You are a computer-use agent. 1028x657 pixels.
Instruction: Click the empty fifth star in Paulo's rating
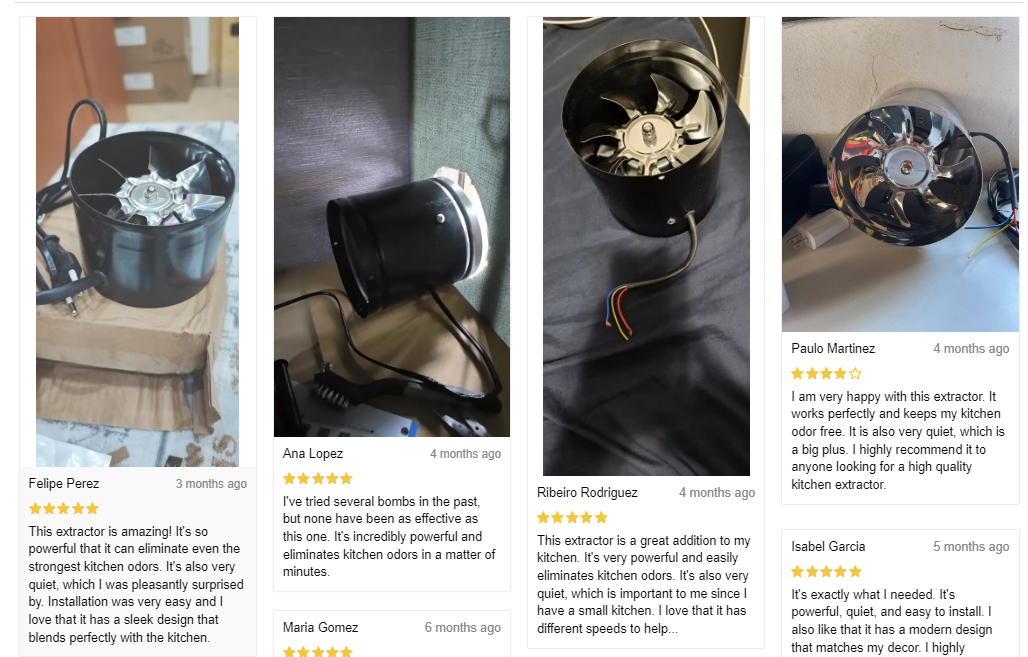855,374
